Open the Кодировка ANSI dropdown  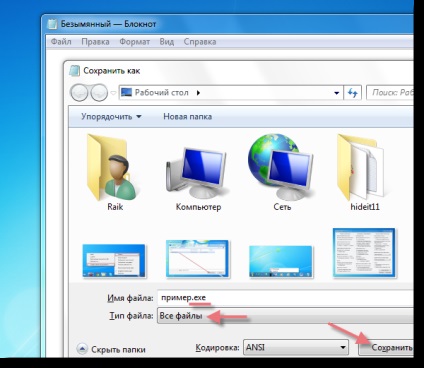point(296,348)
